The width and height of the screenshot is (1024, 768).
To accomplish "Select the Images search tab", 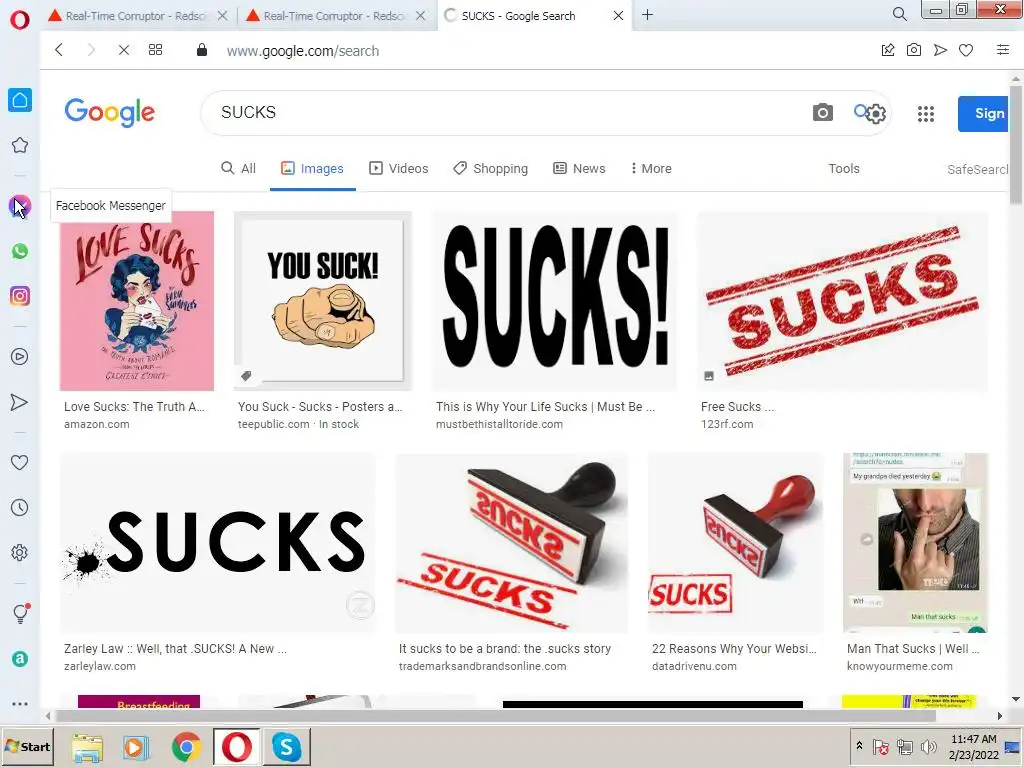I will (x=312, y=168).
